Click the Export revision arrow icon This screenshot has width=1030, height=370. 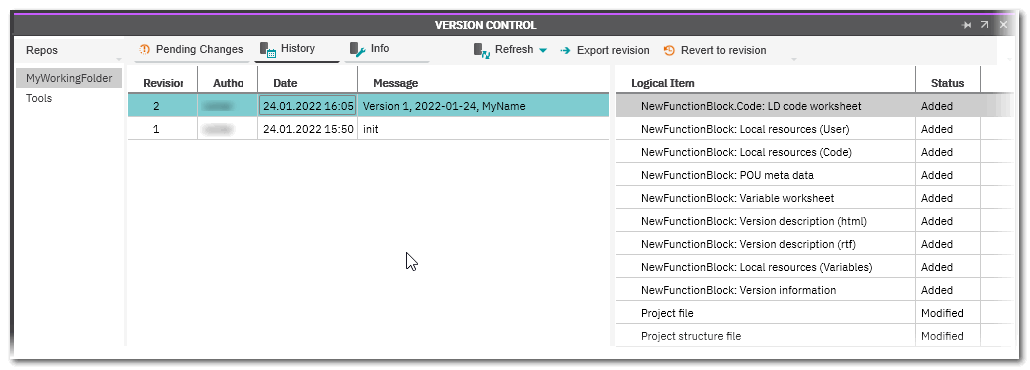(565, 51)
